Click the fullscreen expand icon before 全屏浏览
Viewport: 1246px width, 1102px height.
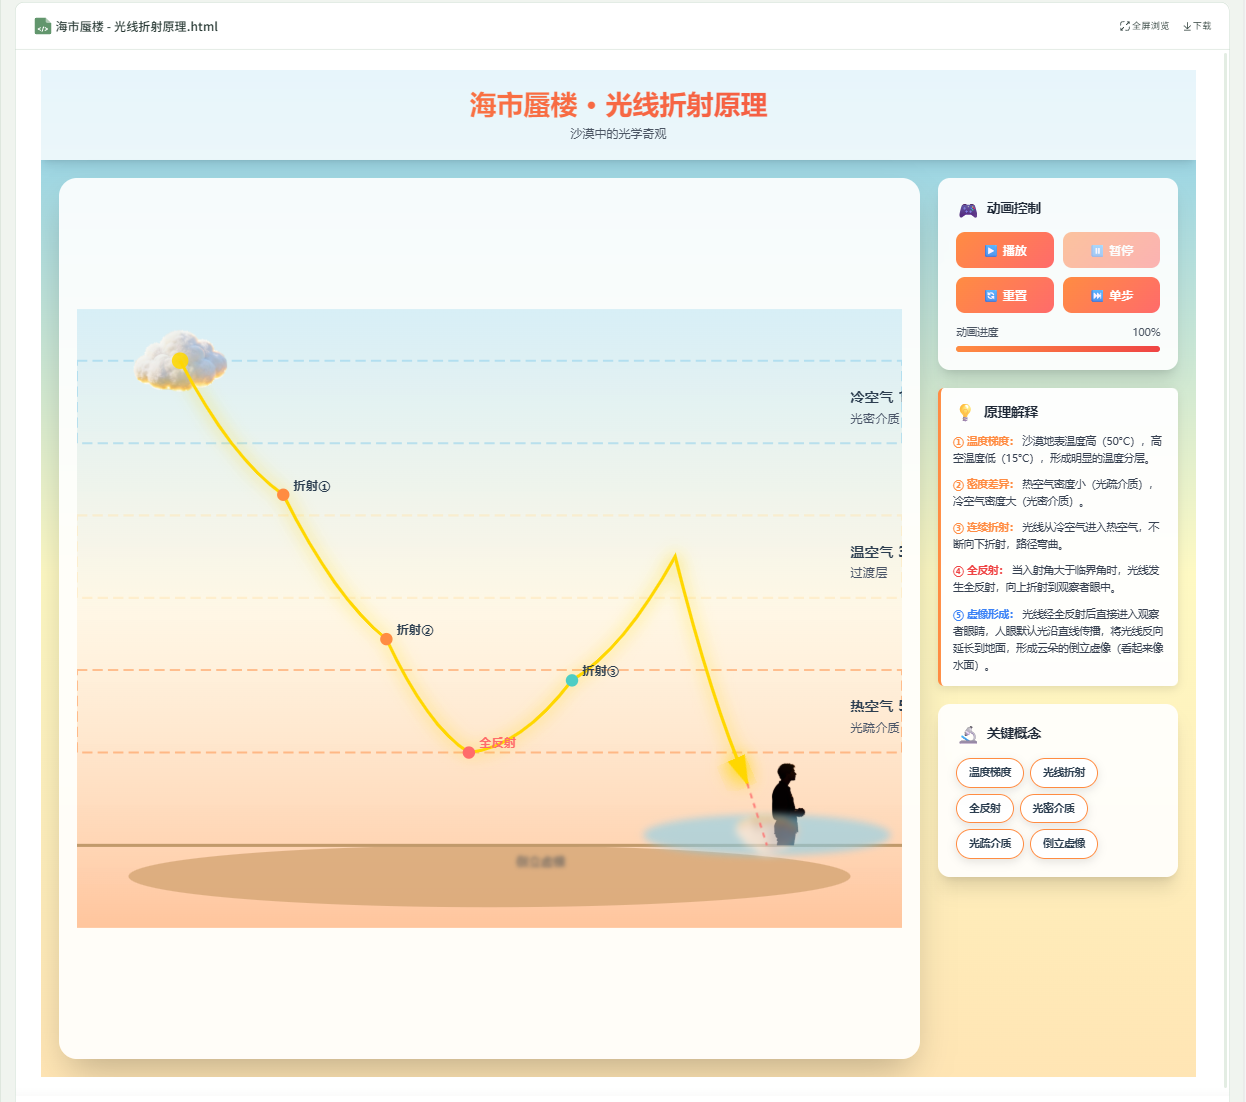pos(1124,26)
